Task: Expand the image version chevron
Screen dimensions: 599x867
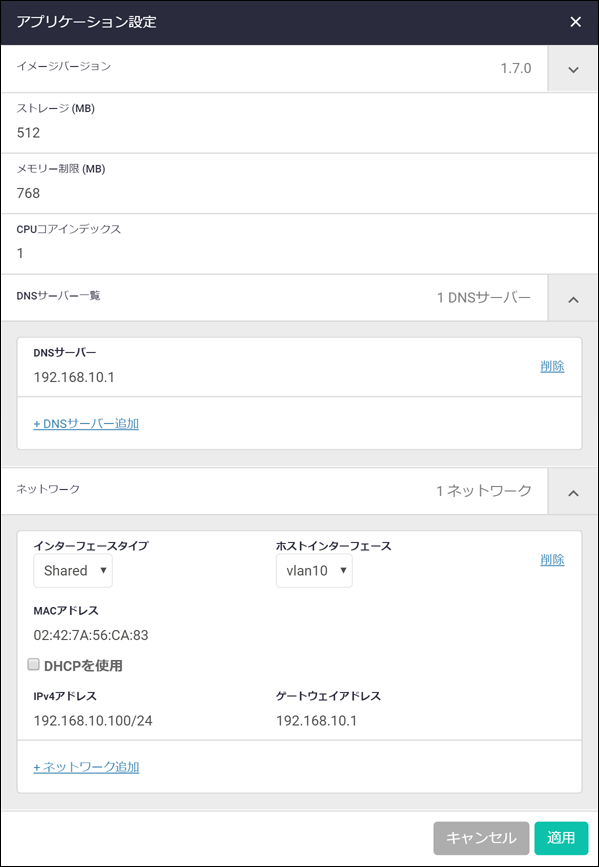Action: pos(573,69)
